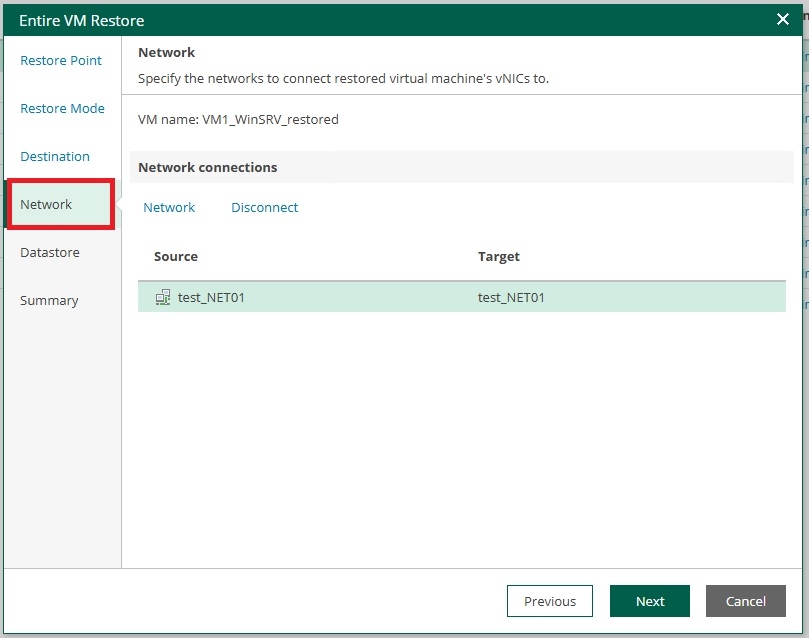Click the Disconnect link
This screenshot has height=639, width=809.
(x=265, y=207)
